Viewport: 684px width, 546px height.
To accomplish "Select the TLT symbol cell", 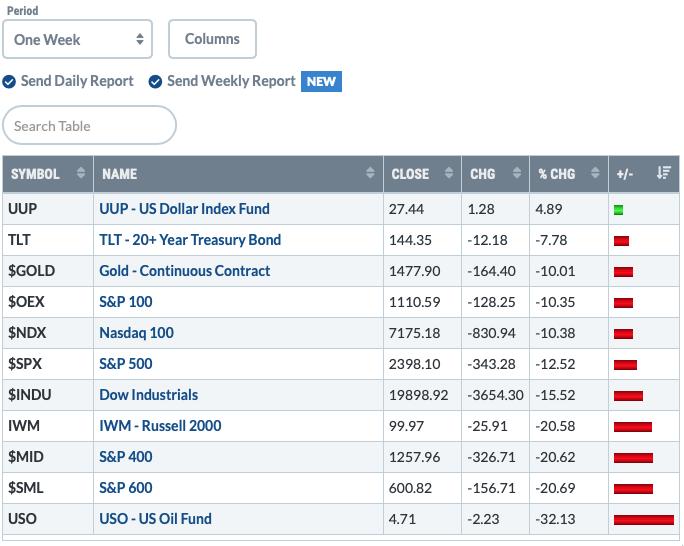I will pyautogui.click(x=48, y=240).
